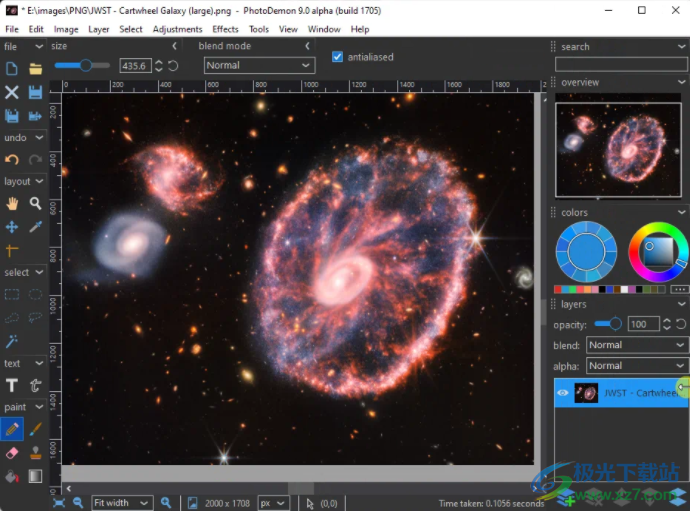Collapse the overview panel
690x511 pixels.
click(x=682, y=82)
